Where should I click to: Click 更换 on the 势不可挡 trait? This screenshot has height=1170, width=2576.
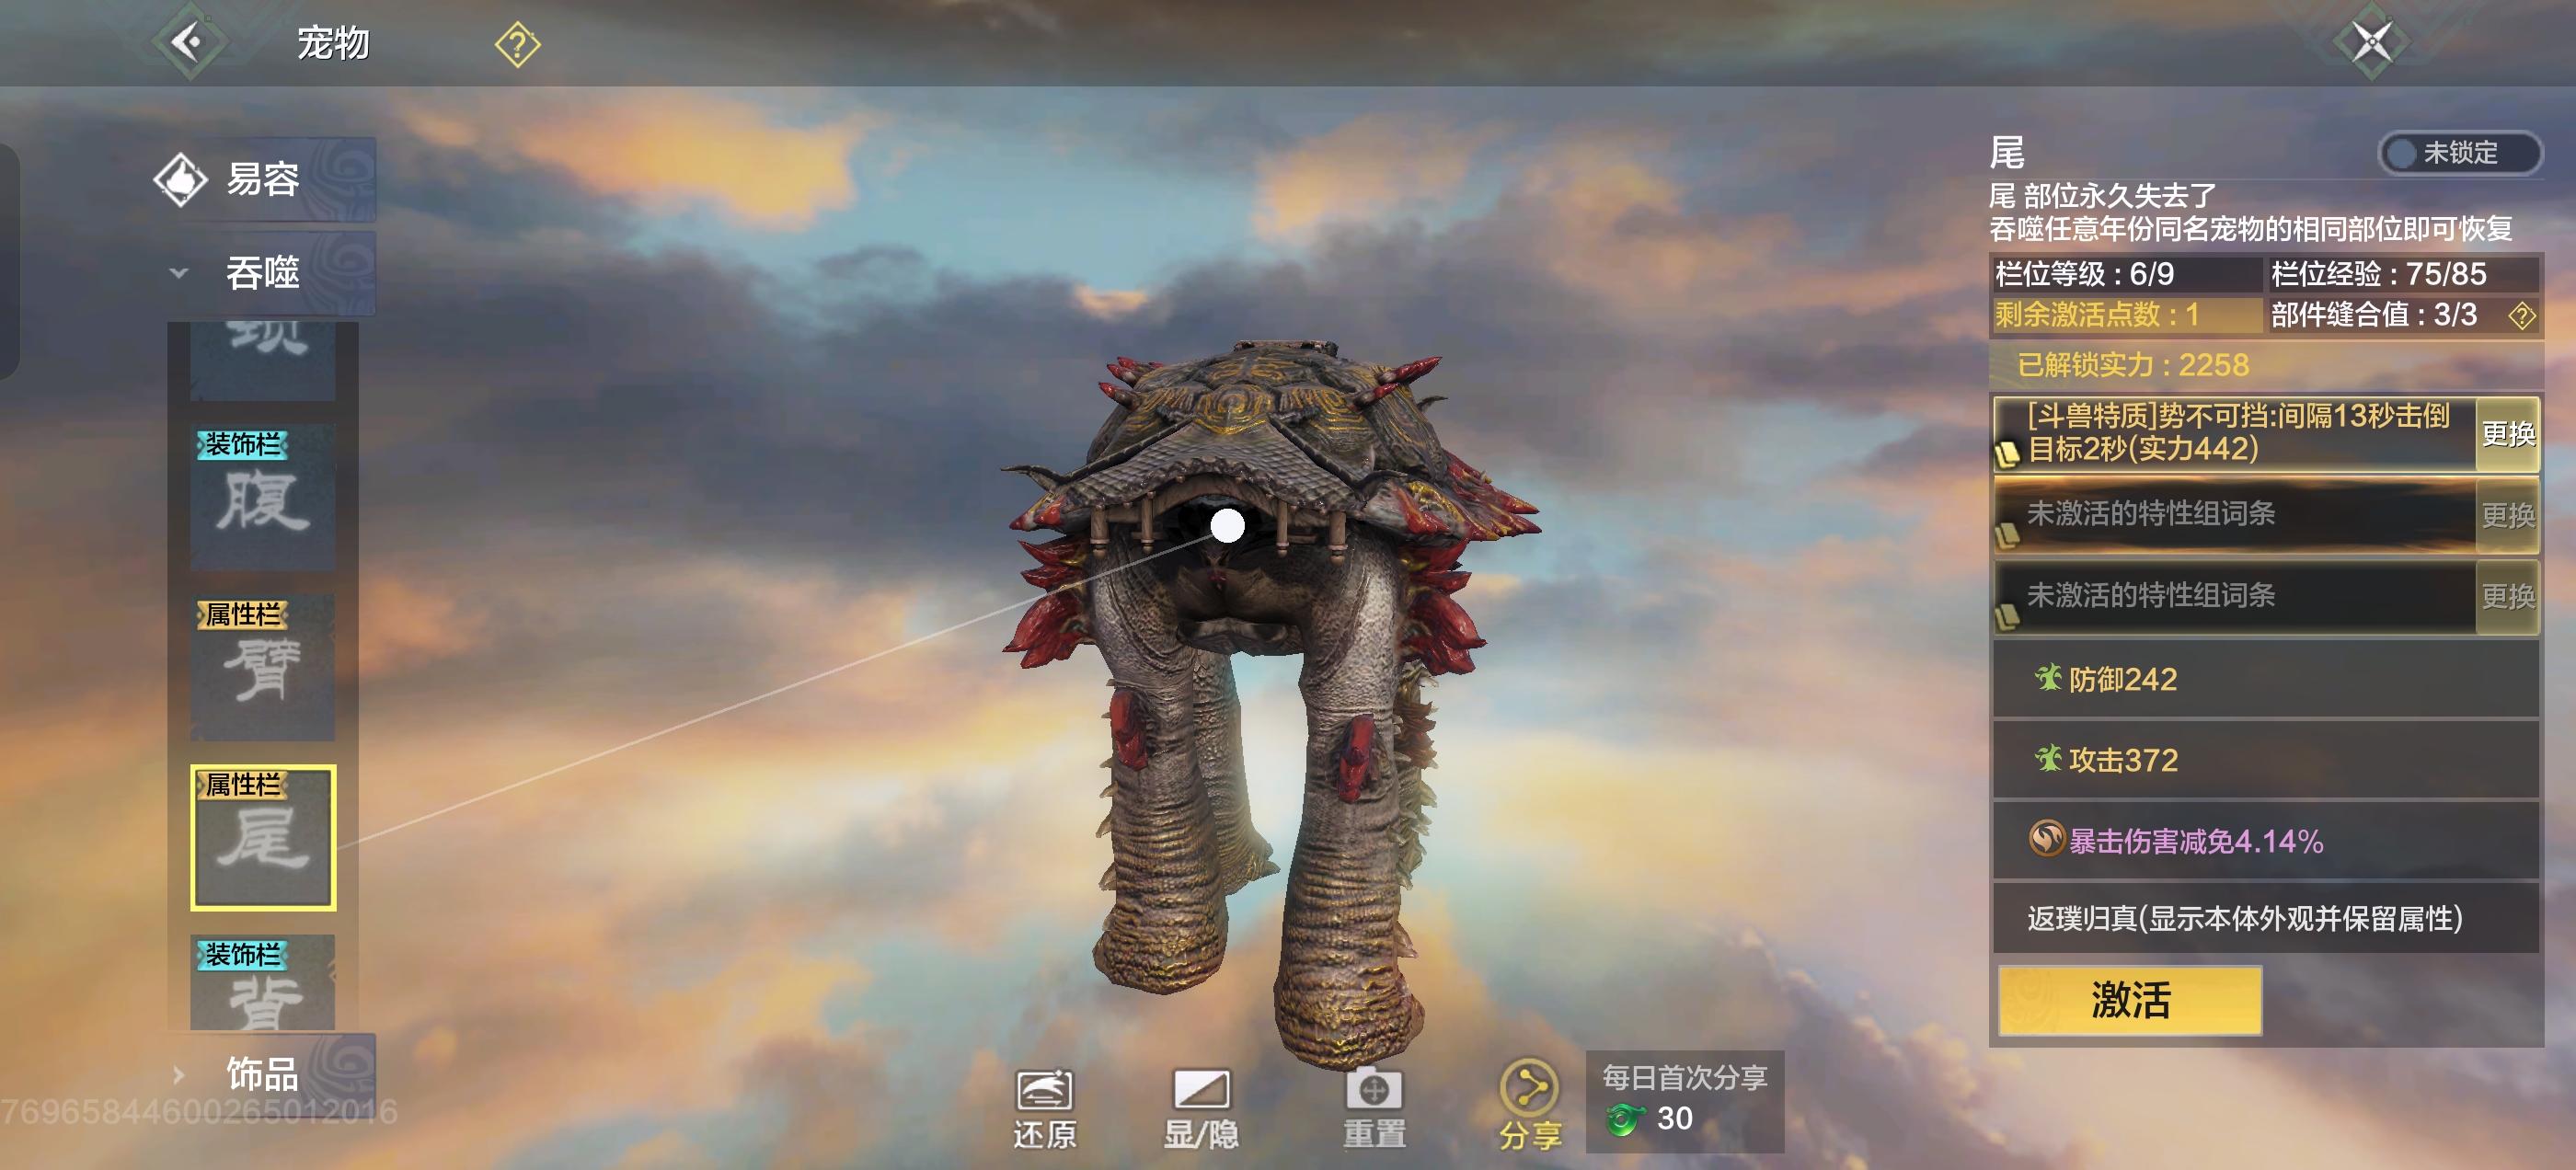(x=2506, y=434)
